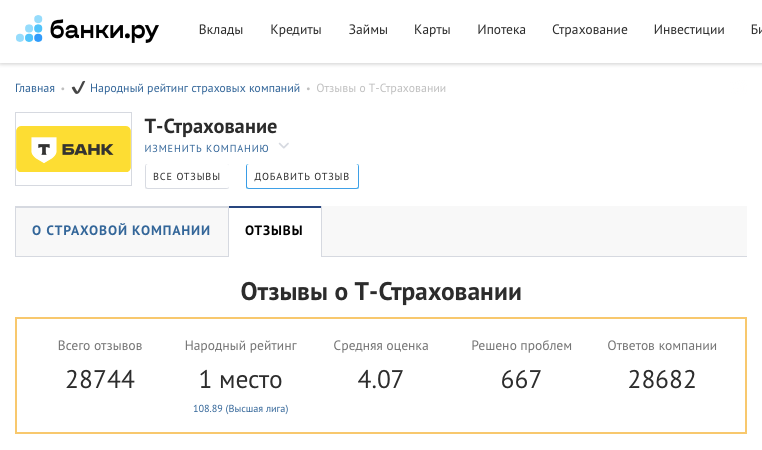Click the Все отзывы button
The image size is (762, 450).
(187, 176)
